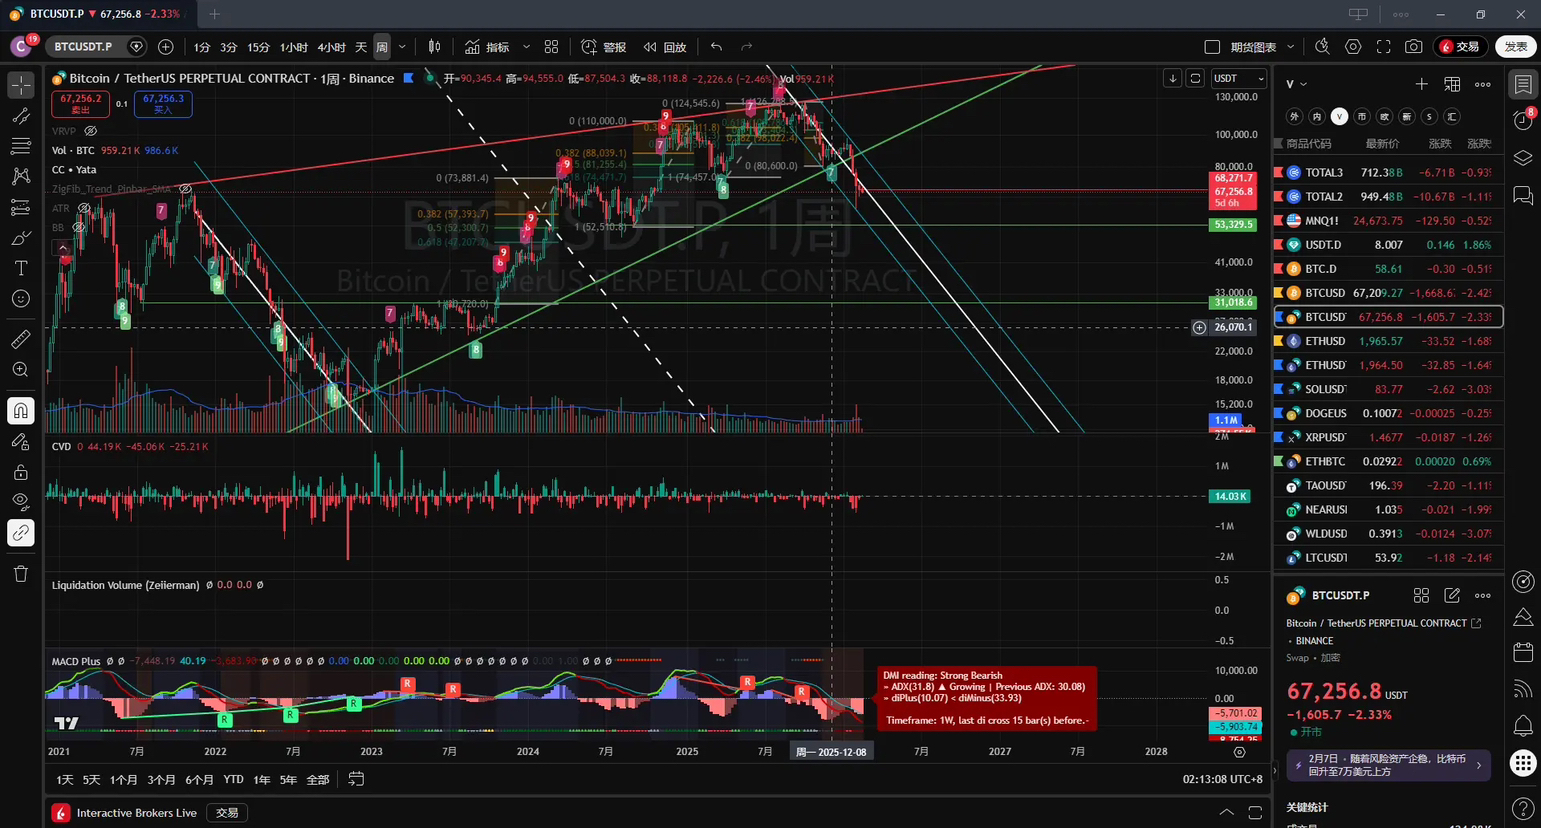
Task: Open the watchlist name V dropdown
Action: [1296, 84]
